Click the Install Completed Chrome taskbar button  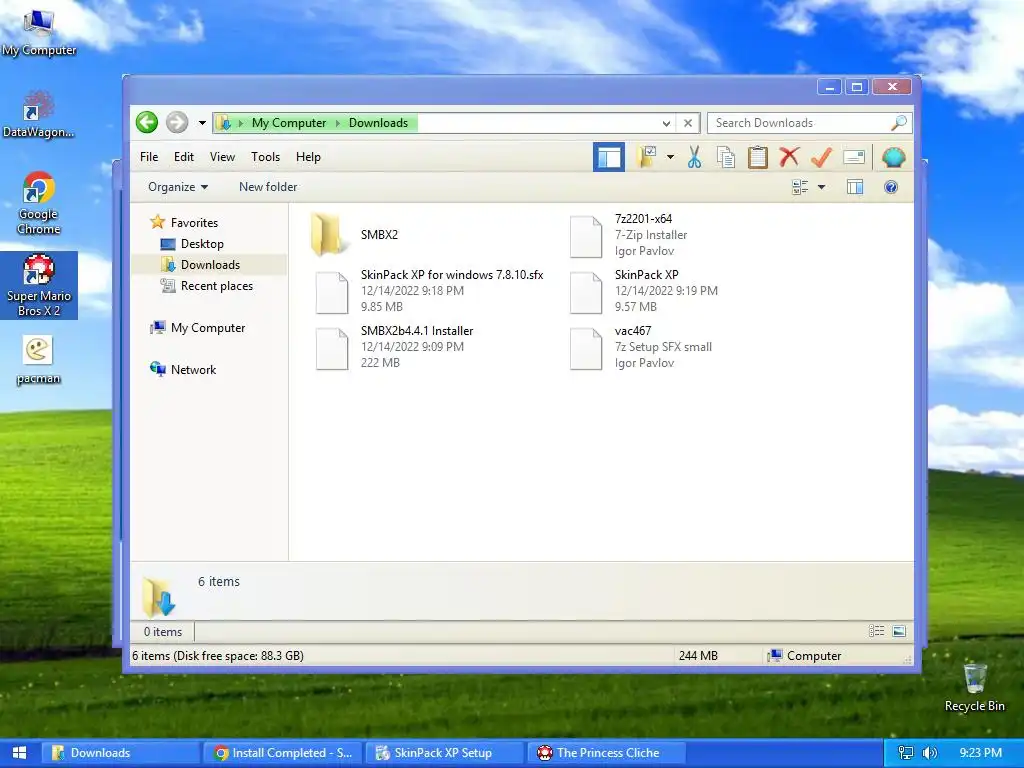[283, 753]
